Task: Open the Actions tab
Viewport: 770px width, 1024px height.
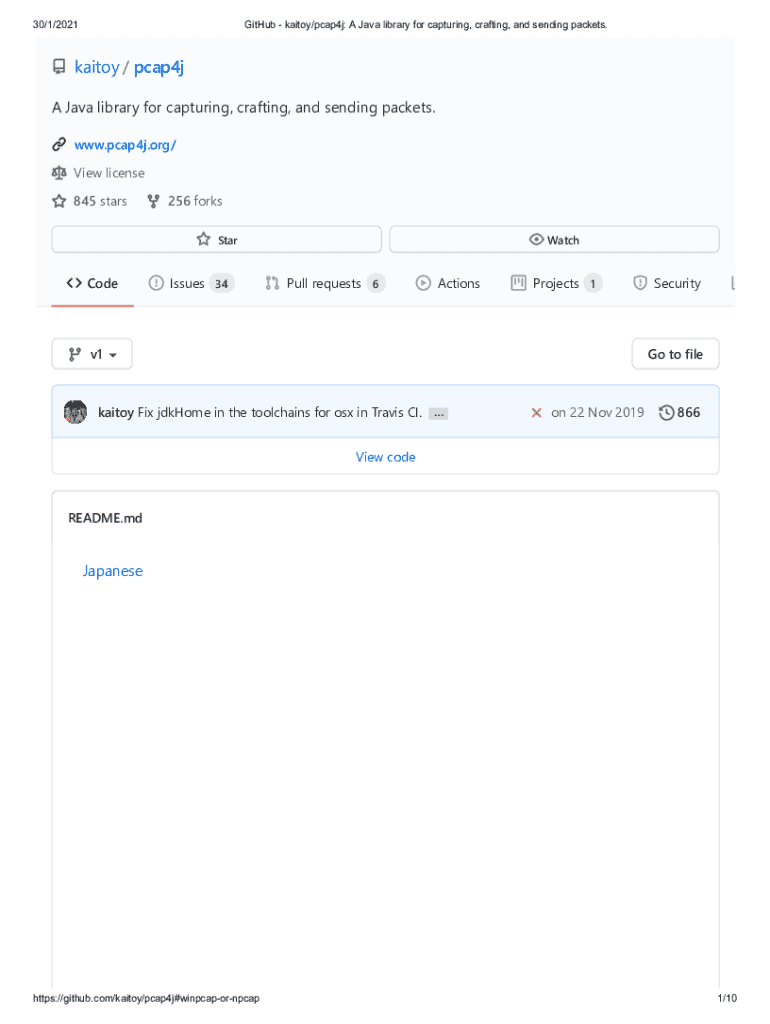Action: [448, 284]
